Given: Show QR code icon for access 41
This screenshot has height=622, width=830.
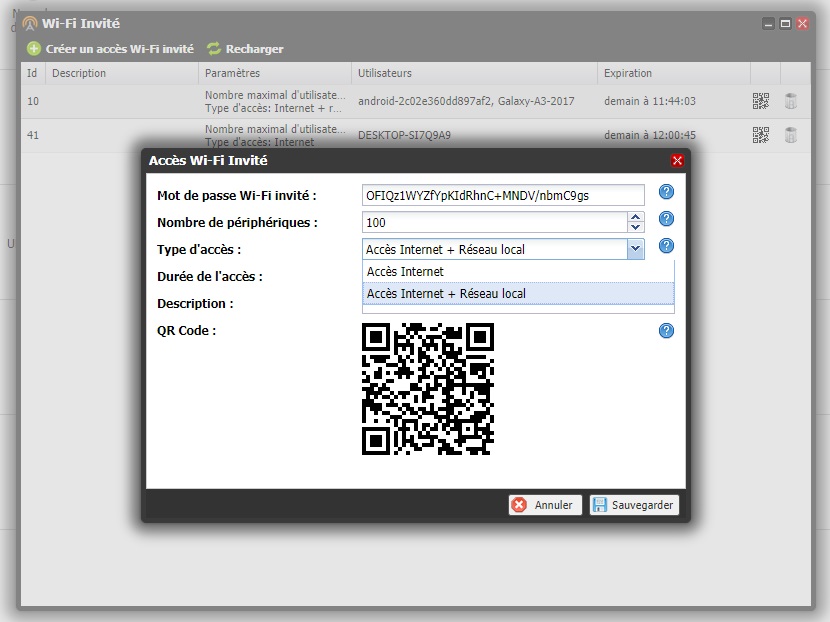Looking at the screenshot, I should point(761,135).
